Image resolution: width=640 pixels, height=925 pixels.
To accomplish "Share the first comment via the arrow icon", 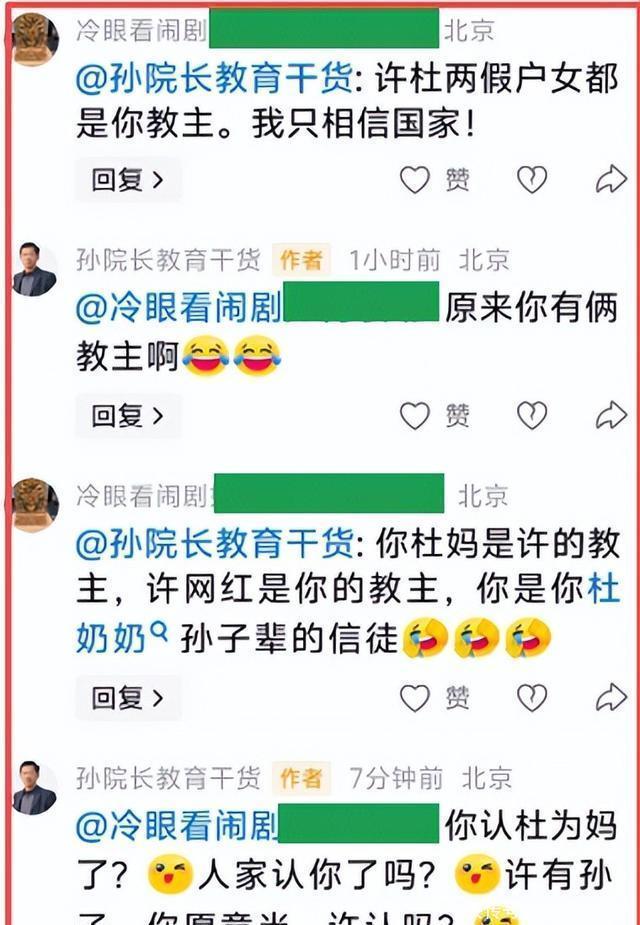I will tap(611, 179).
